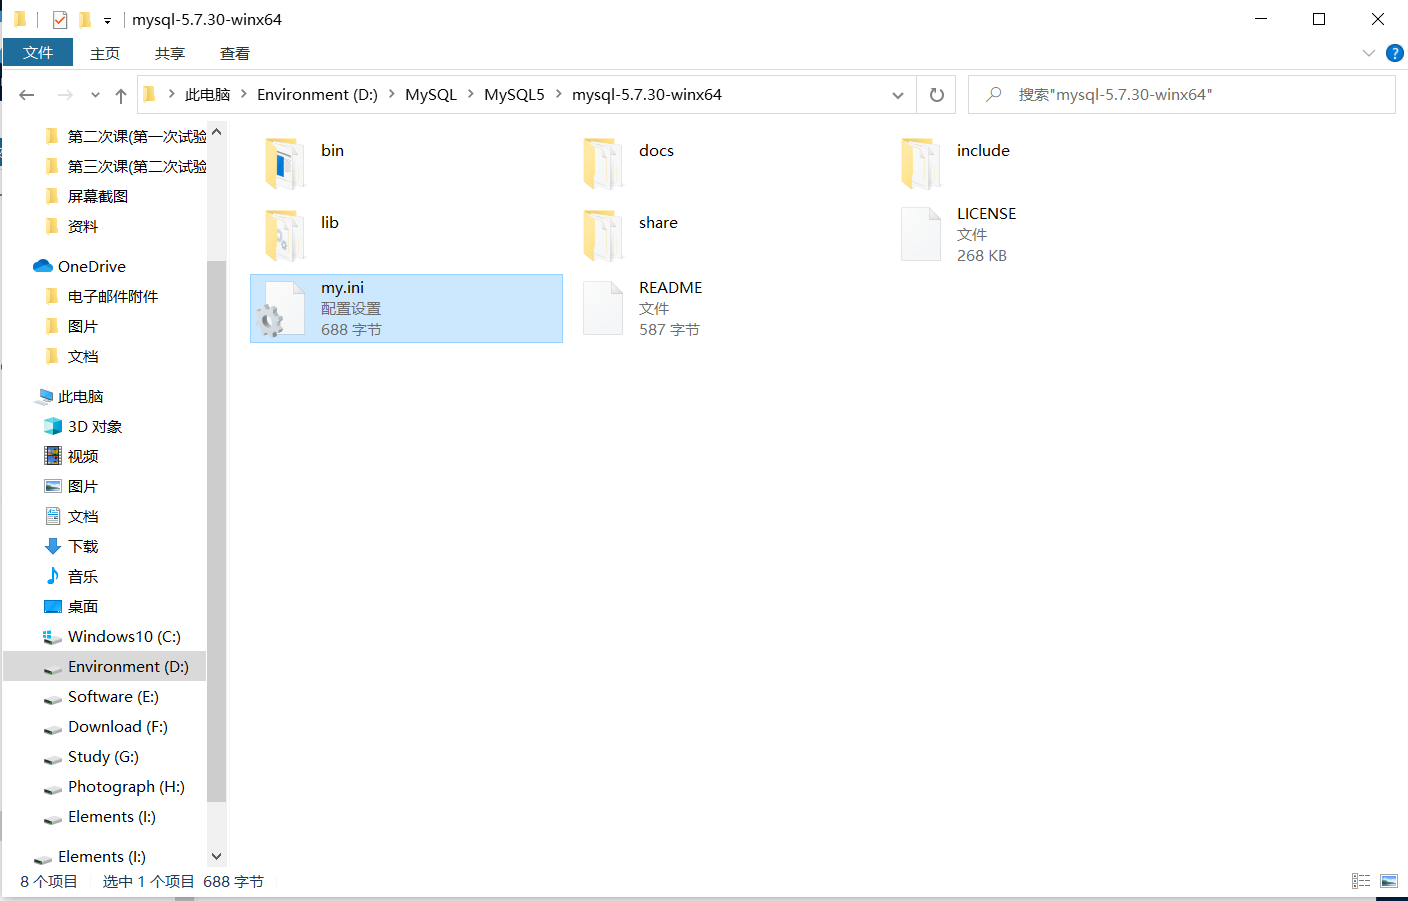Open the share folder
Screen dimensions: 1408x901
tap(658, 222)
